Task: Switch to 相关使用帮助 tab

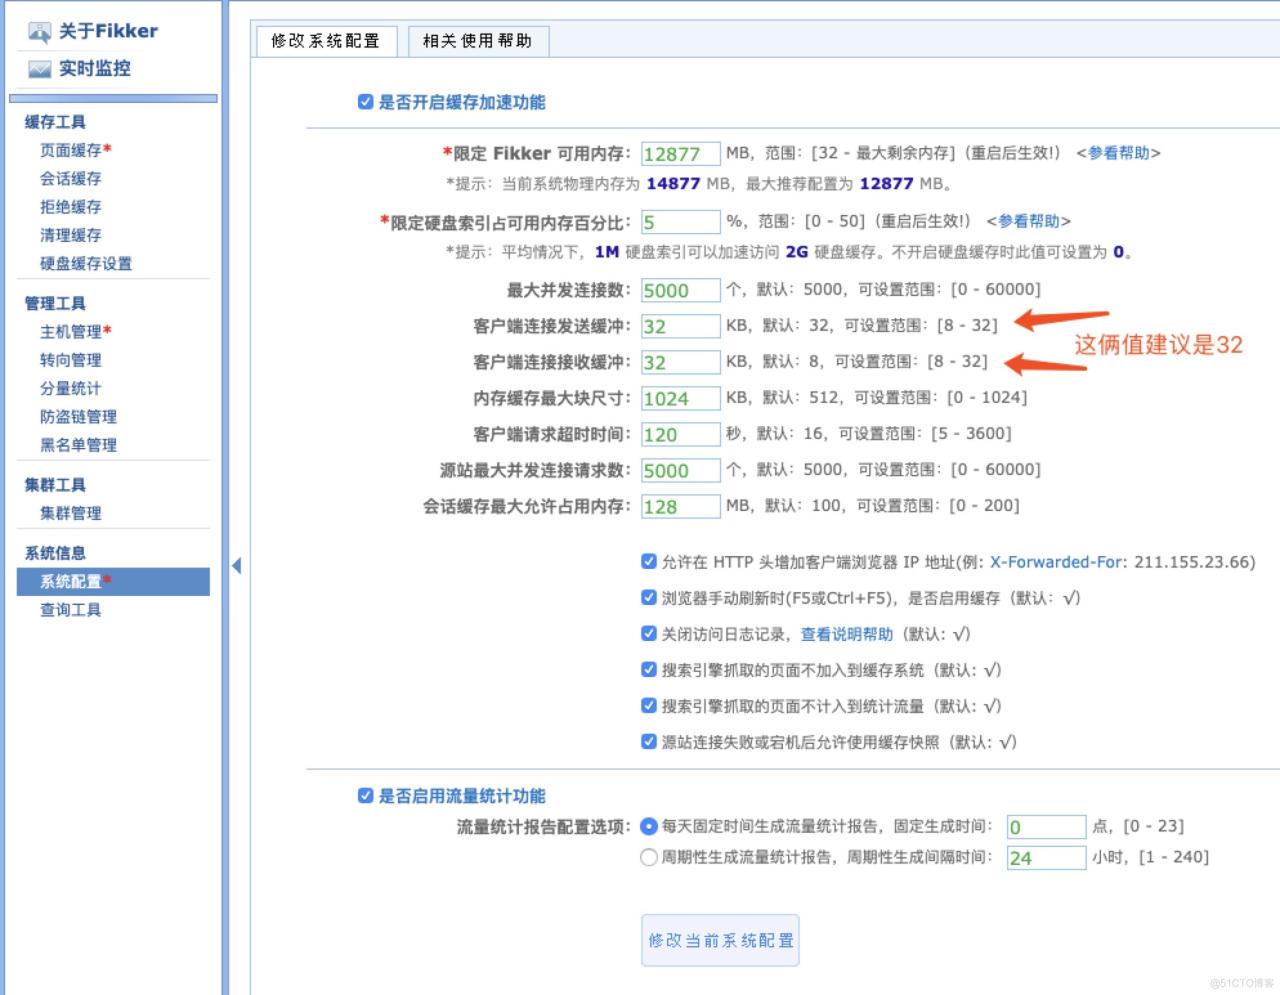Action: coord(477,41)
